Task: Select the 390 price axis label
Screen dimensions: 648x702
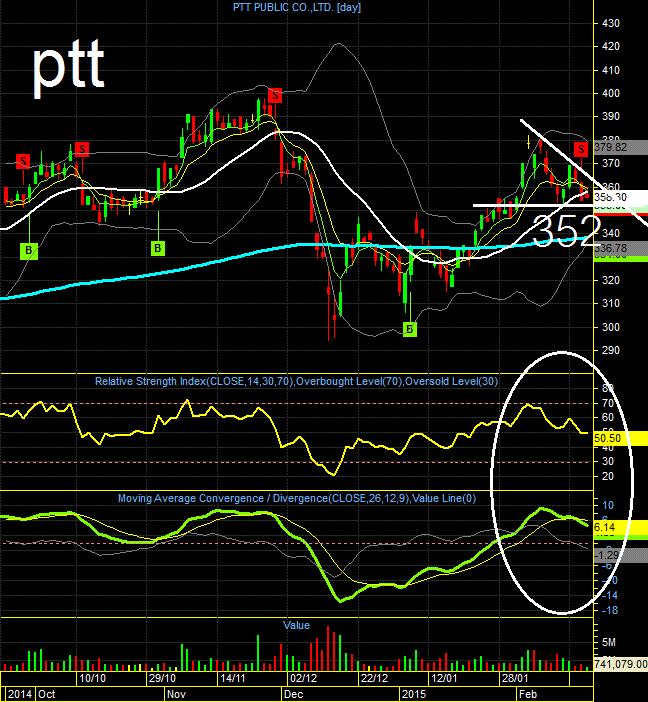Action: pyautogui.click(x=611, y=116)
